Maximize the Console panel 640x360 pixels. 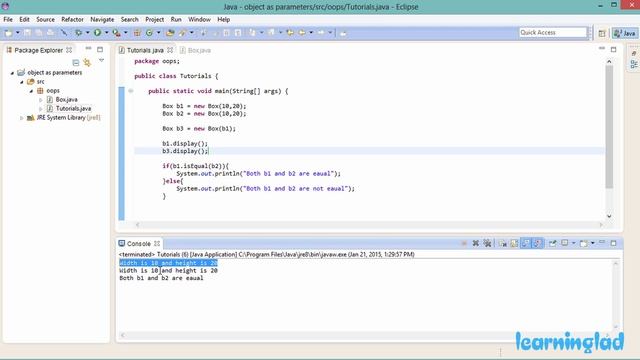coord(613,243)
